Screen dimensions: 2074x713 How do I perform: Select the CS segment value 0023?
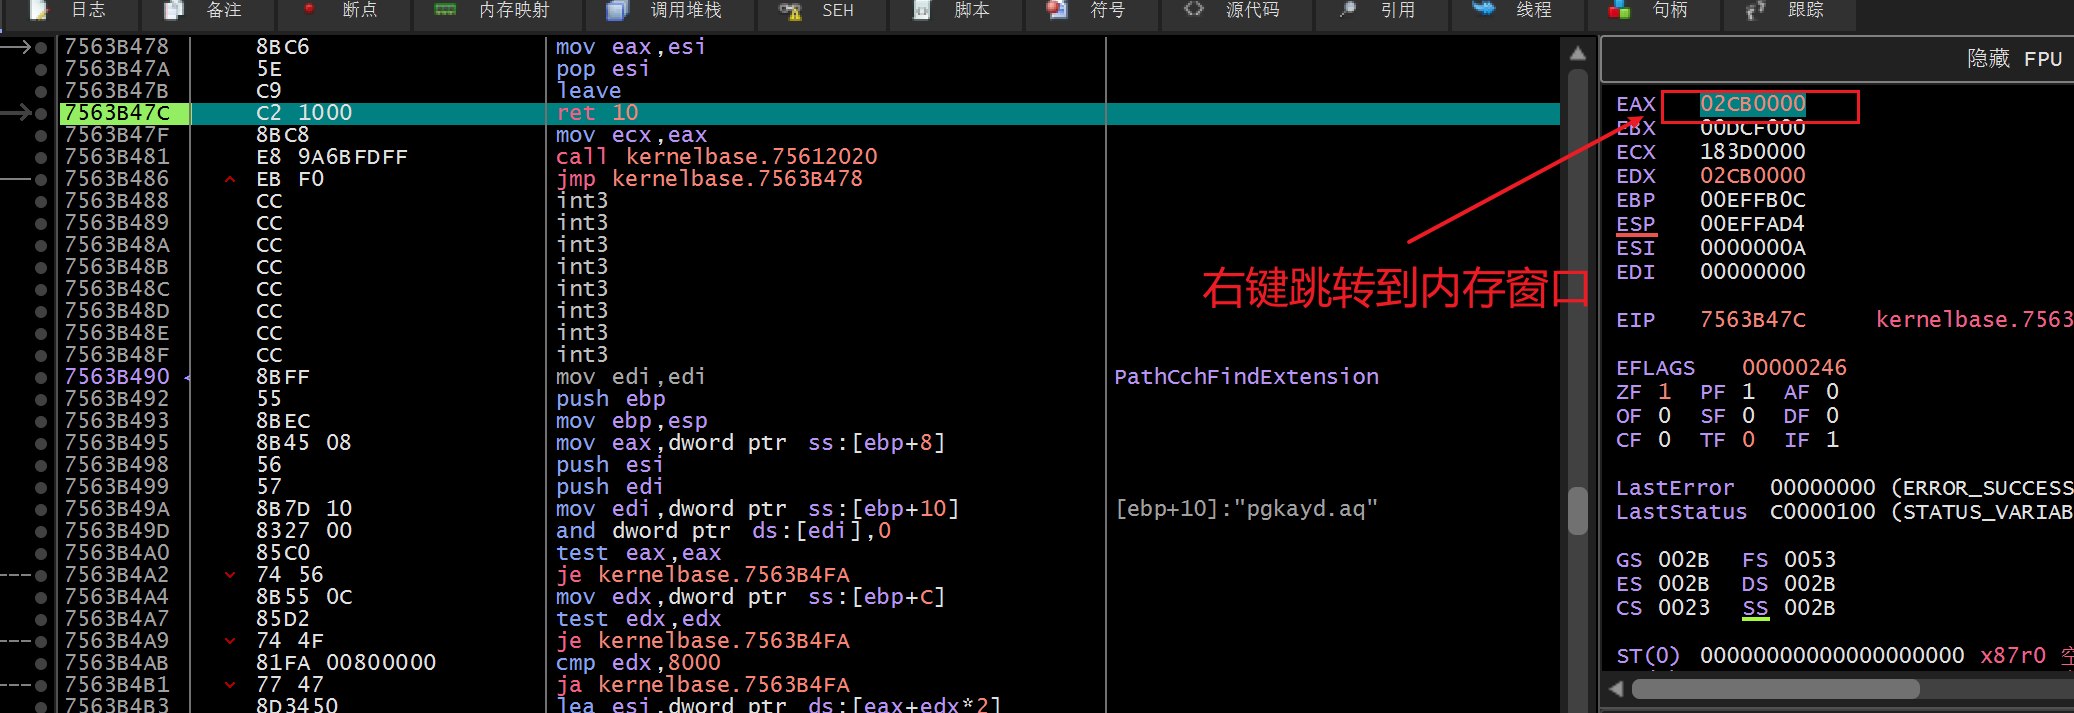click(x=1684, y=608)
